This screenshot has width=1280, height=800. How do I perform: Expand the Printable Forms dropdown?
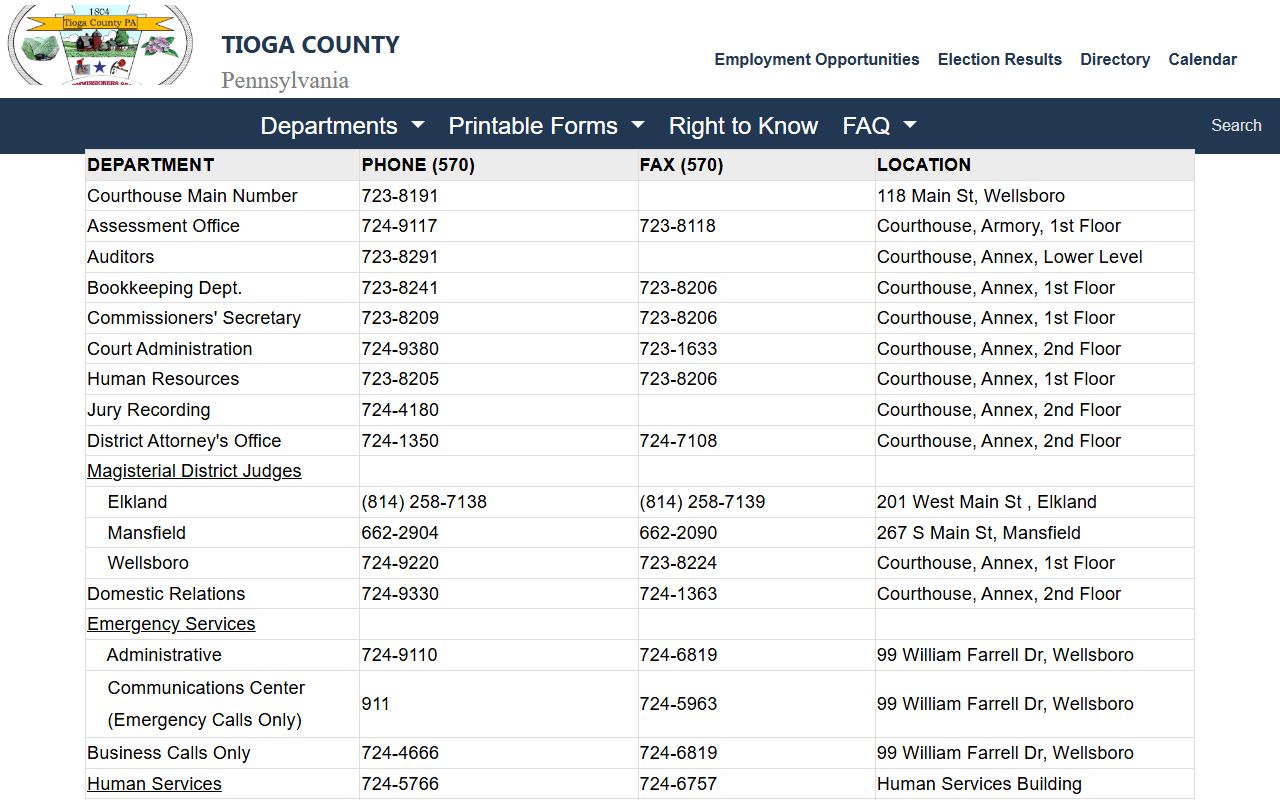pos(546,126)
